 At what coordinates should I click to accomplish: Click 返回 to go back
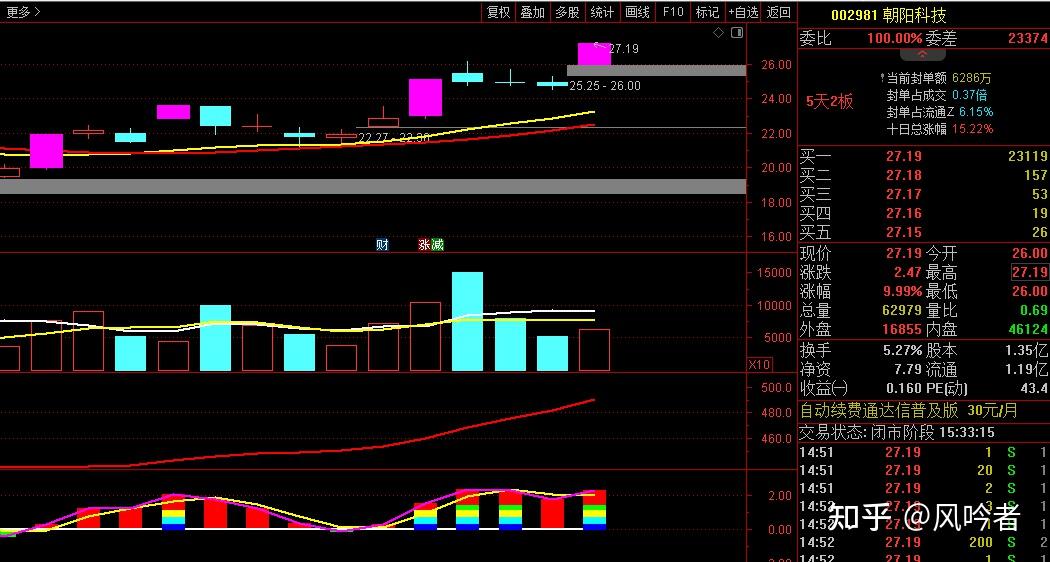778,12
